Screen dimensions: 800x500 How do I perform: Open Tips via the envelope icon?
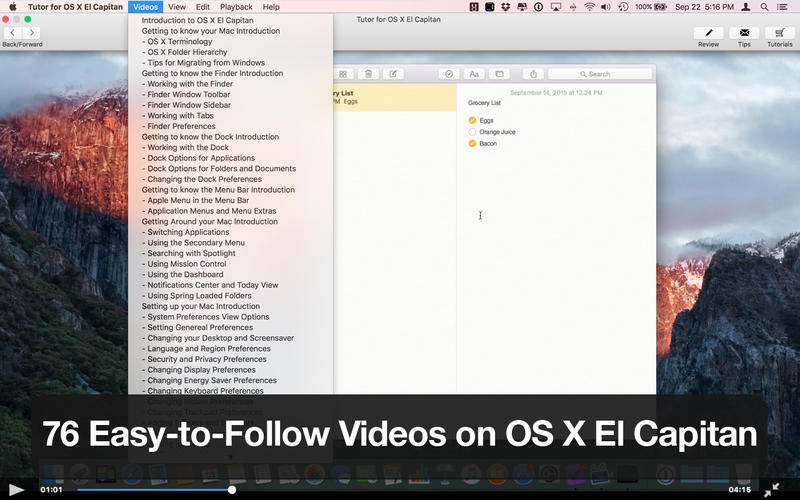744,33
